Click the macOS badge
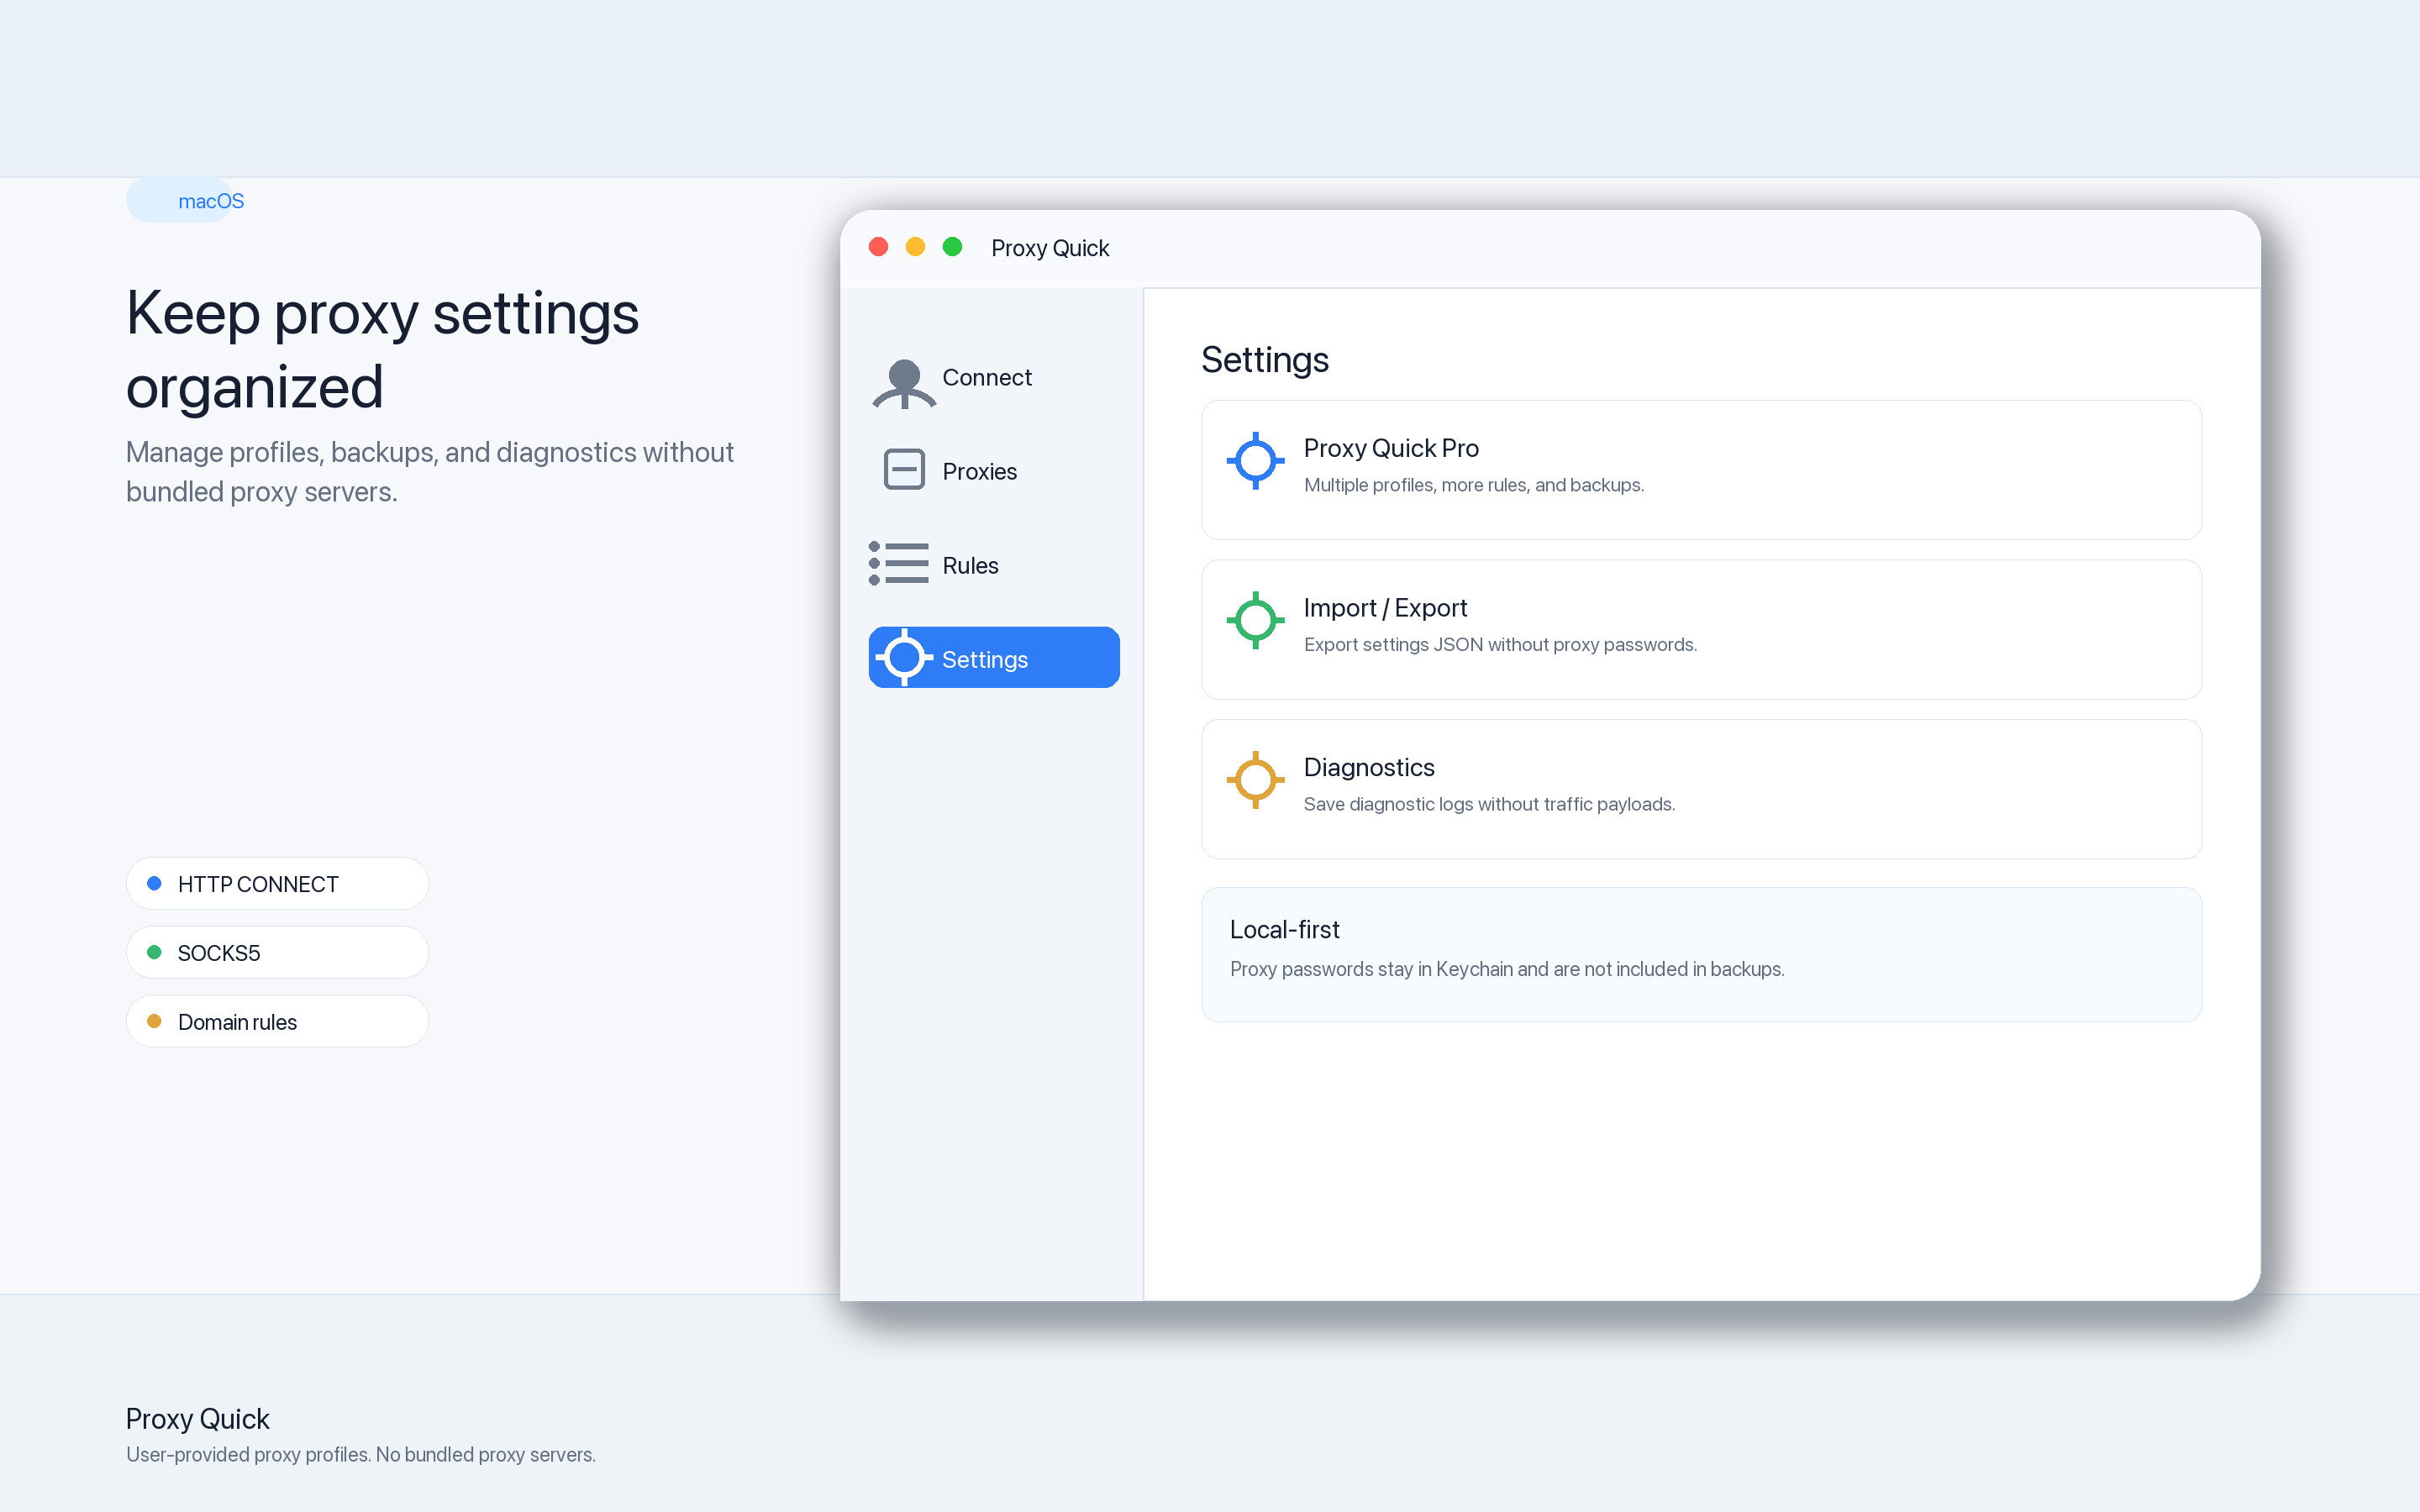Image resolution: width=2420 pixels, height=1512 pixels. coord(186,200)
